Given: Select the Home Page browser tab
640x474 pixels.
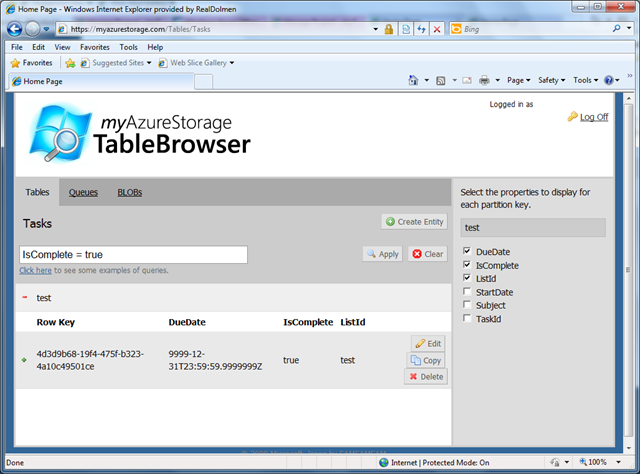Looking at the screenshot, I should pos(101,81).
